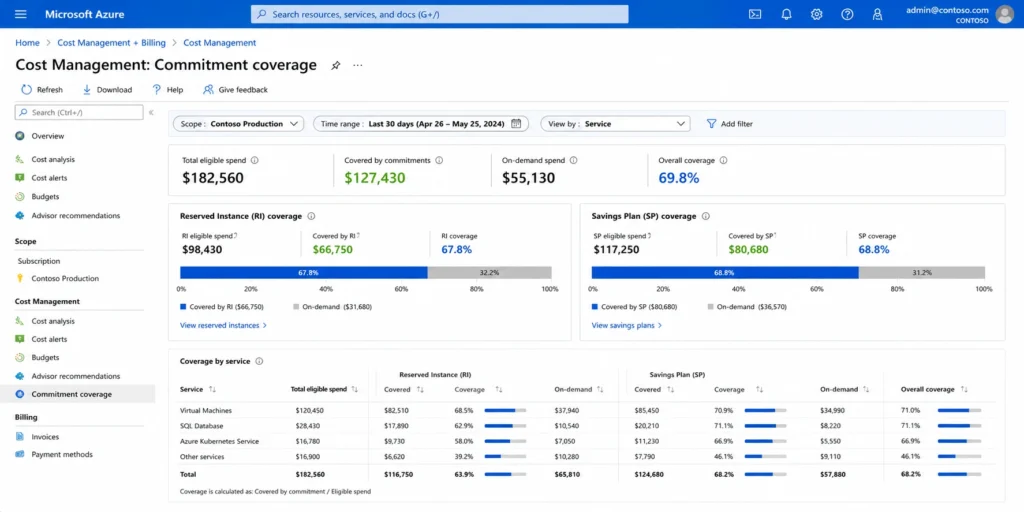
Task: Show info for Total eligible spend
Action: (255, 160)
